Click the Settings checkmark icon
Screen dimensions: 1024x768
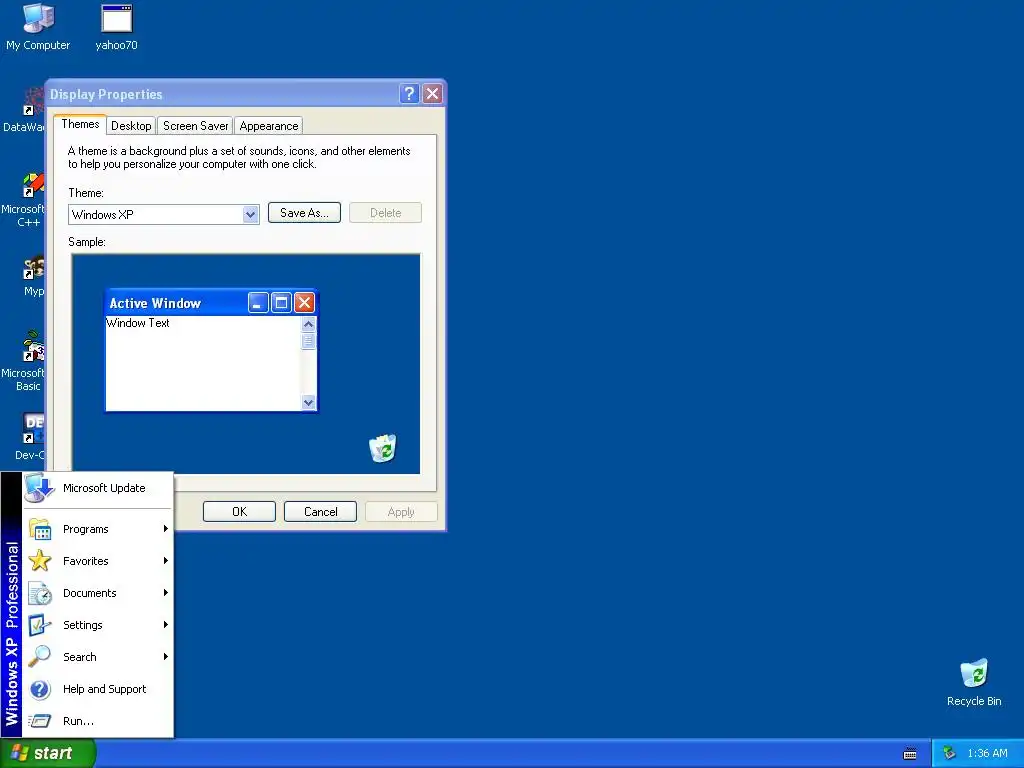pyautogui.click(x=40, y=625)
